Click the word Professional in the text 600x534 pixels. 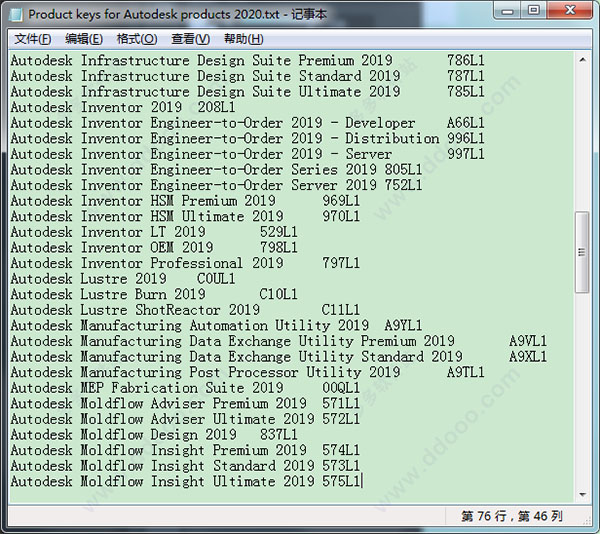[x=197, y=264]
